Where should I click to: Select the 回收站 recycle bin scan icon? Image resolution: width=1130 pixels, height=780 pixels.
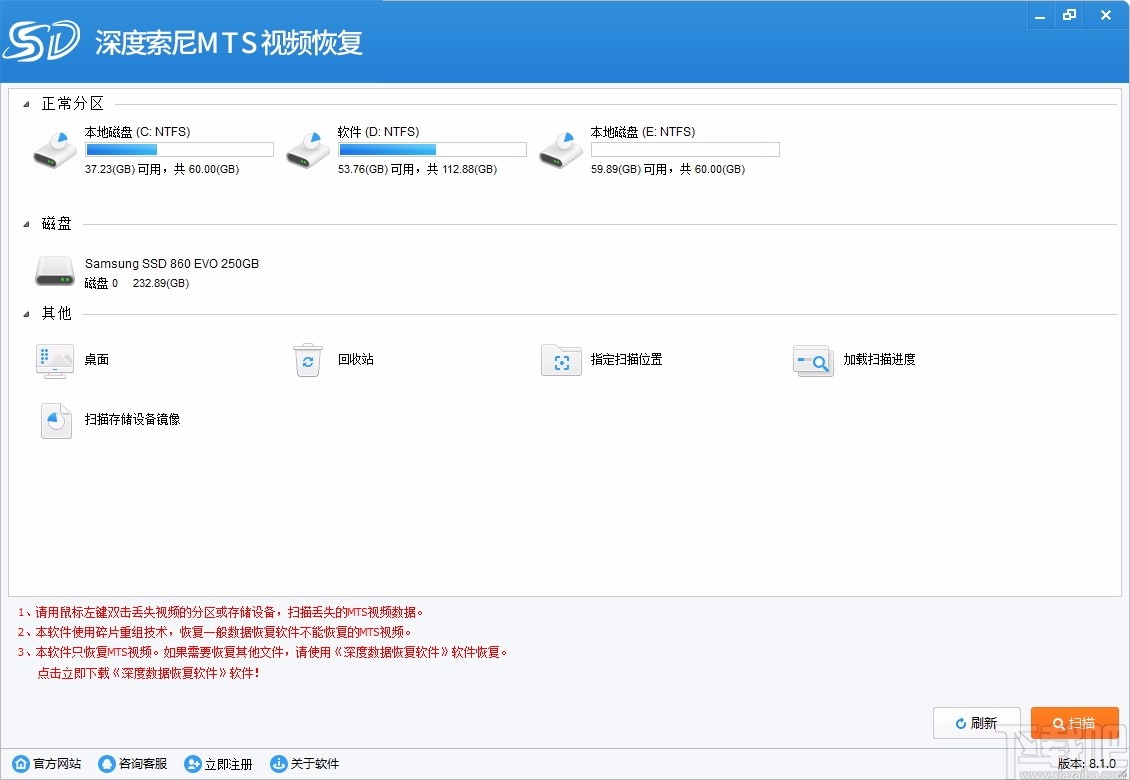[x=308, y=360]
